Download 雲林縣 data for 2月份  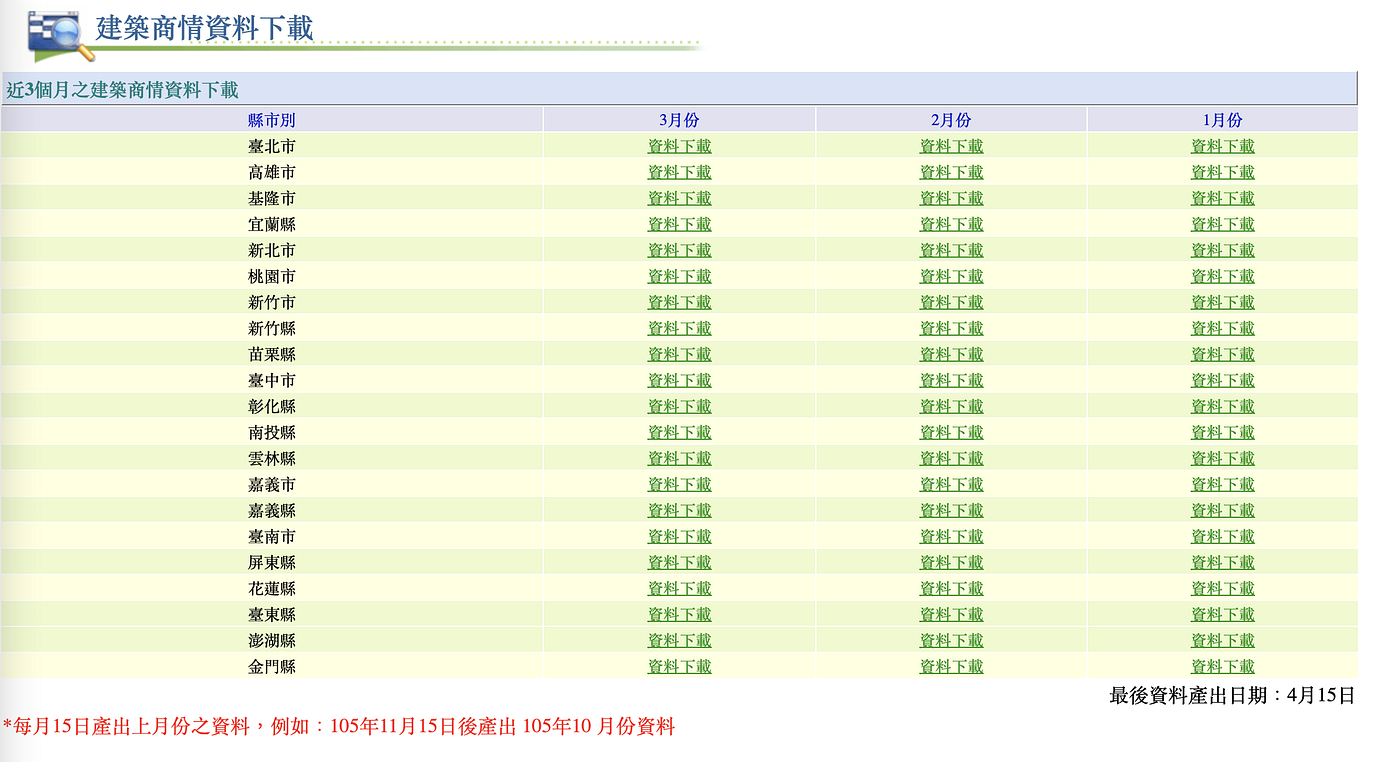click(x=951, y=458)
